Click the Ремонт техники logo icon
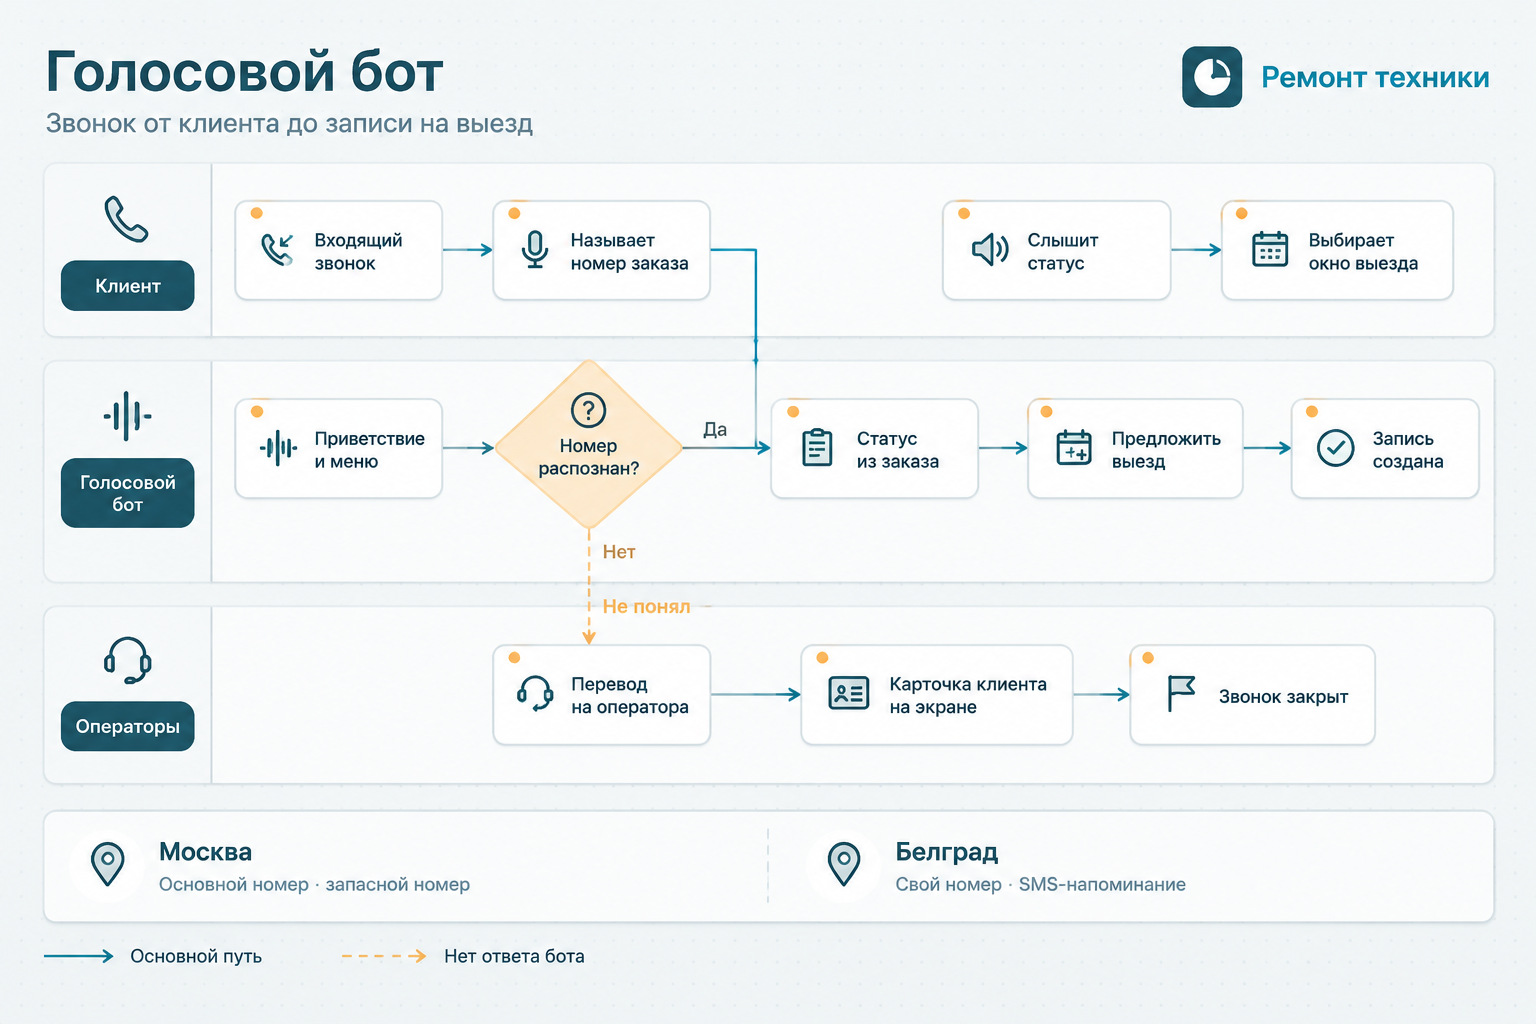 [x=1212, y=77]
